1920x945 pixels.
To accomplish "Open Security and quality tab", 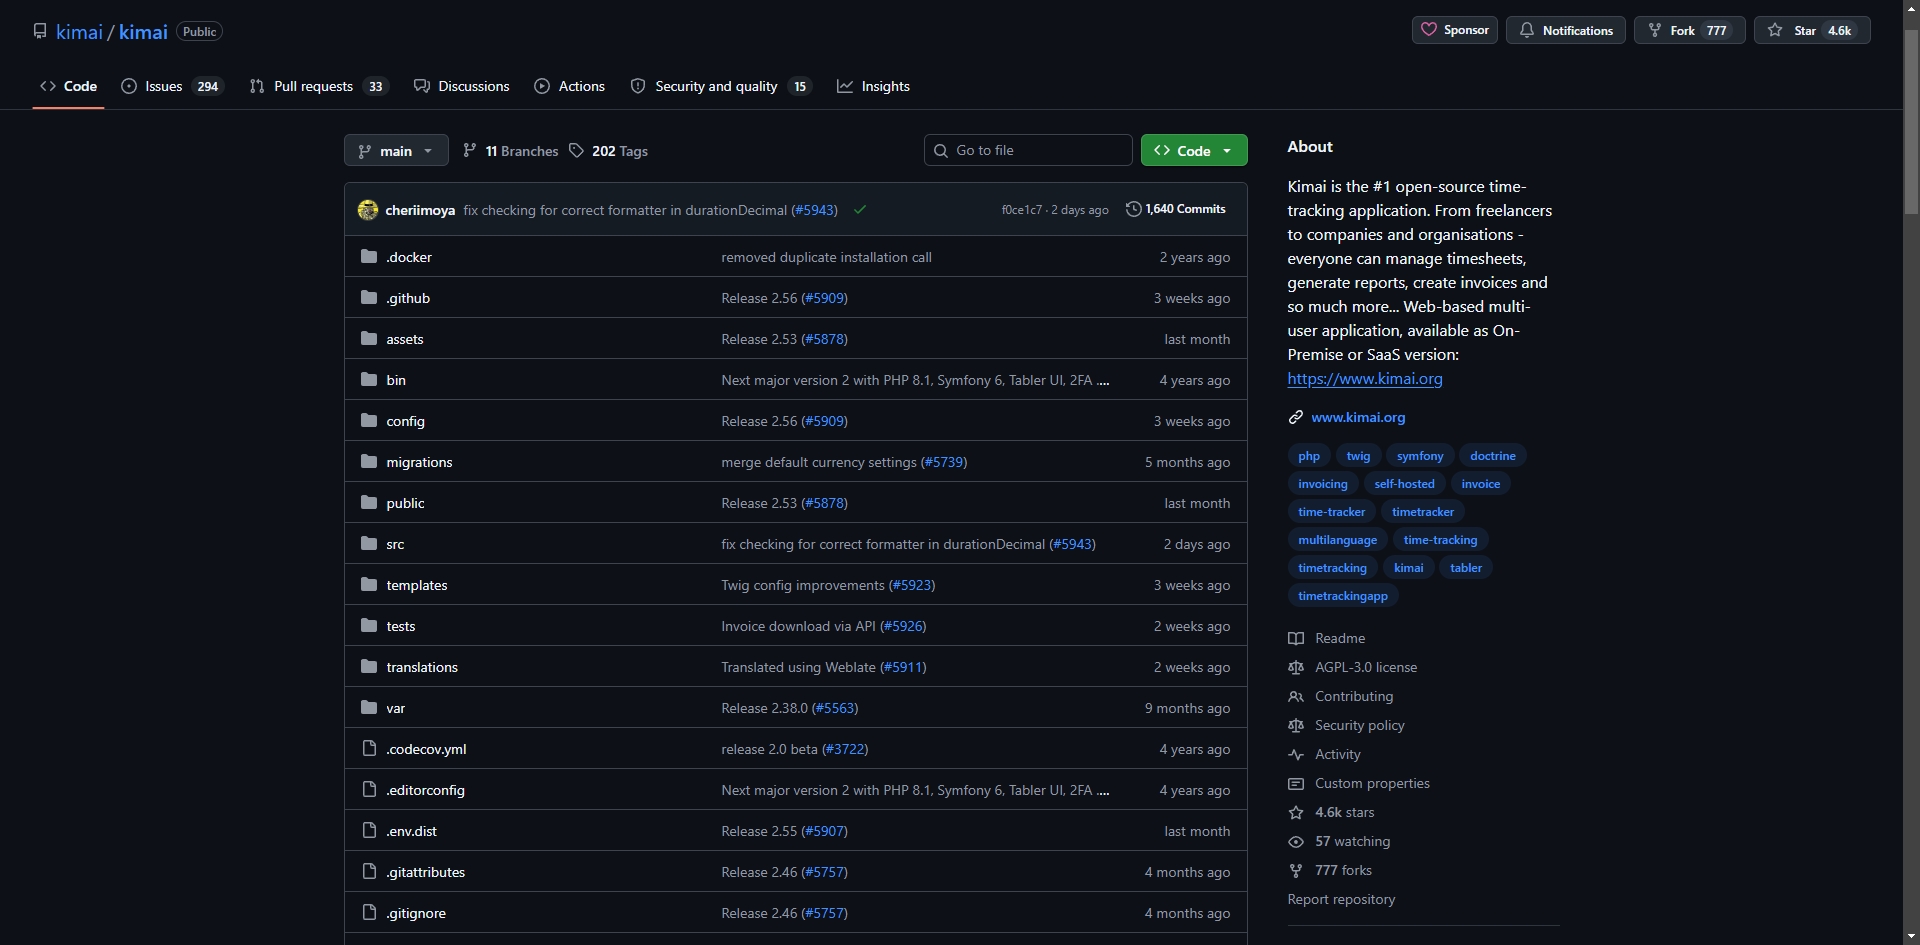I will point(720,86).
